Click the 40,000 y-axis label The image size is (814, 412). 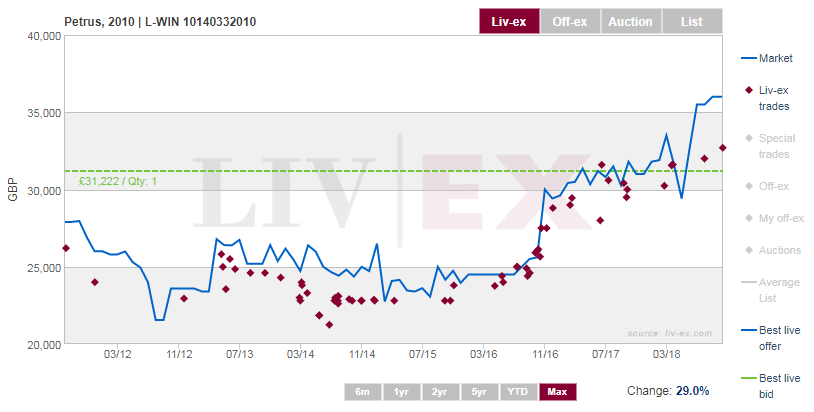tap(44, 36)
